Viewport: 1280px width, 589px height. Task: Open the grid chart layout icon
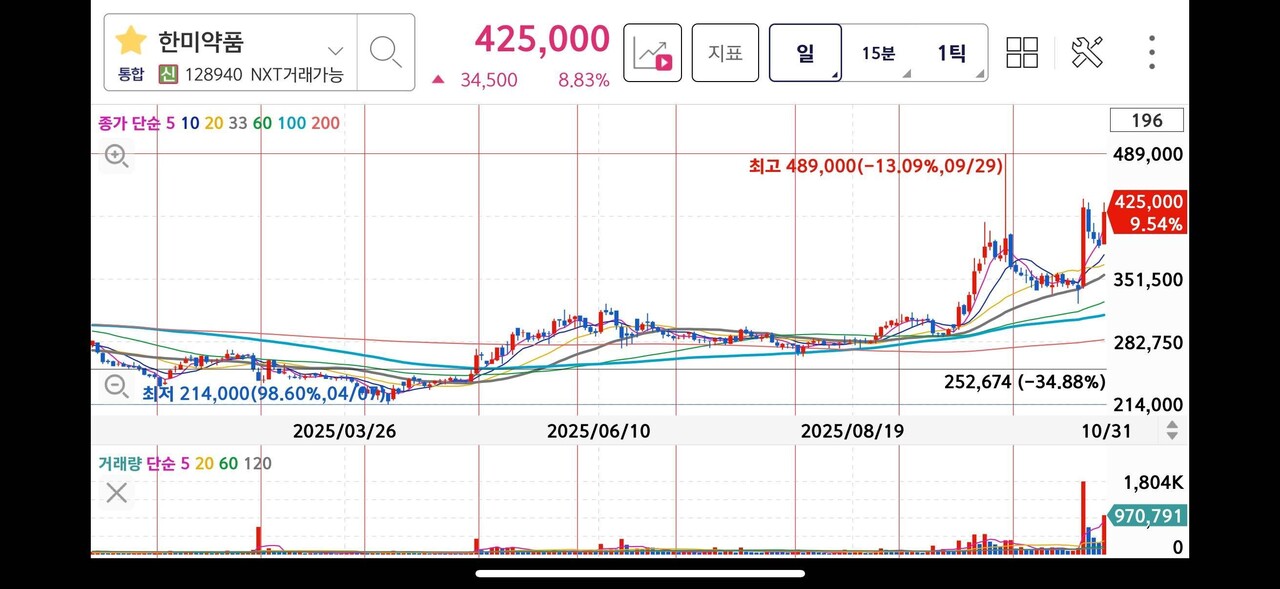click(x=1022, y=52)
